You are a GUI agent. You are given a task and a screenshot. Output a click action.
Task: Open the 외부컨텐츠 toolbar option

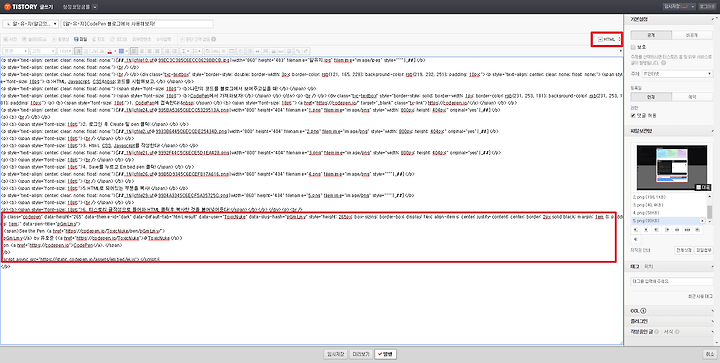[141, 39]
